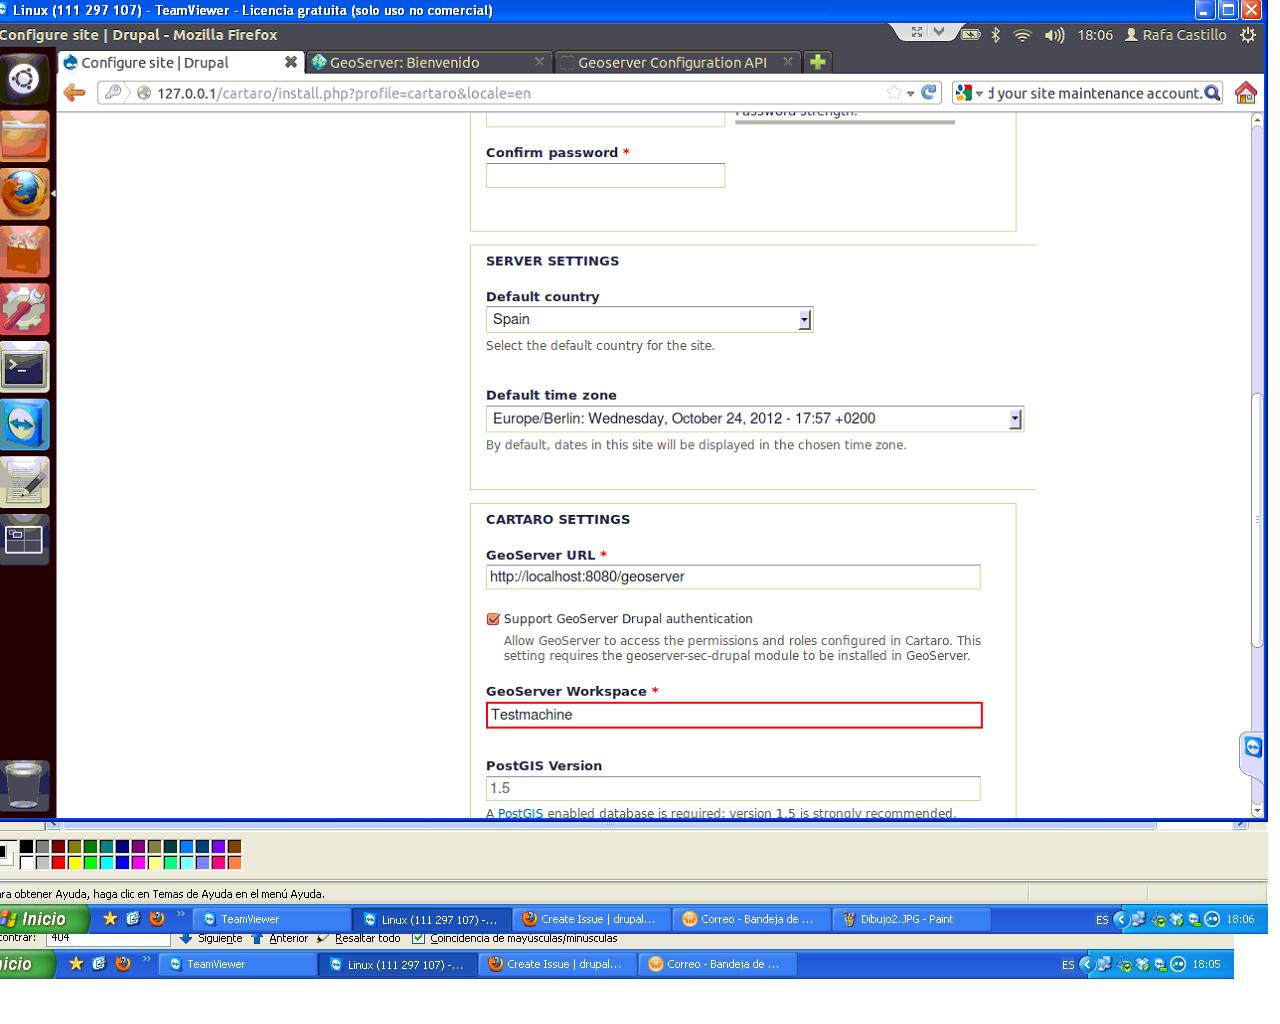
Task: Open the TeamViewer side panel tab icon
Action: click(x=1253, y=748)
